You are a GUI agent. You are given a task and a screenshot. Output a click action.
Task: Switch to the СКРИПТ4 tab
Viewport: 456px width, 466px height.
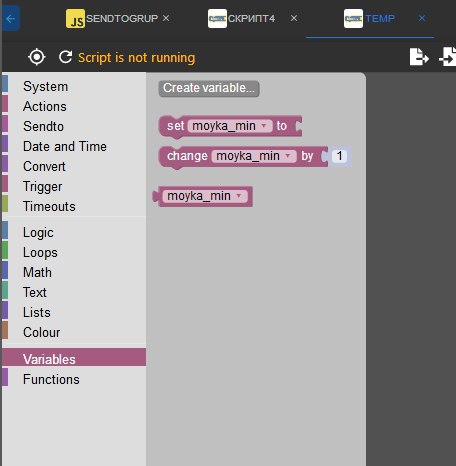pos(251,18)
